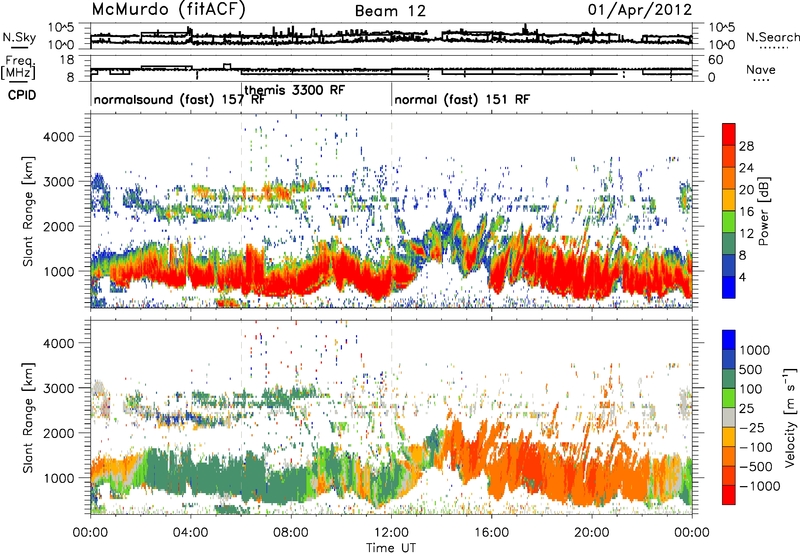Click the '1000' velocity colorbar tick

point(755,350)
